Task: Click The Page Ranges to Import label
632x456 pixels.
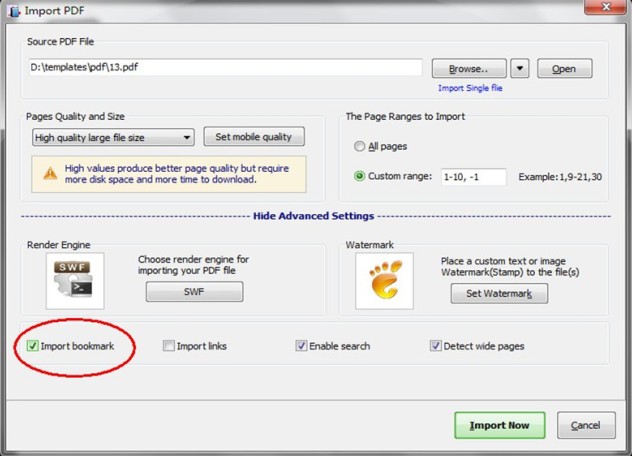Action: coord(405,117)
